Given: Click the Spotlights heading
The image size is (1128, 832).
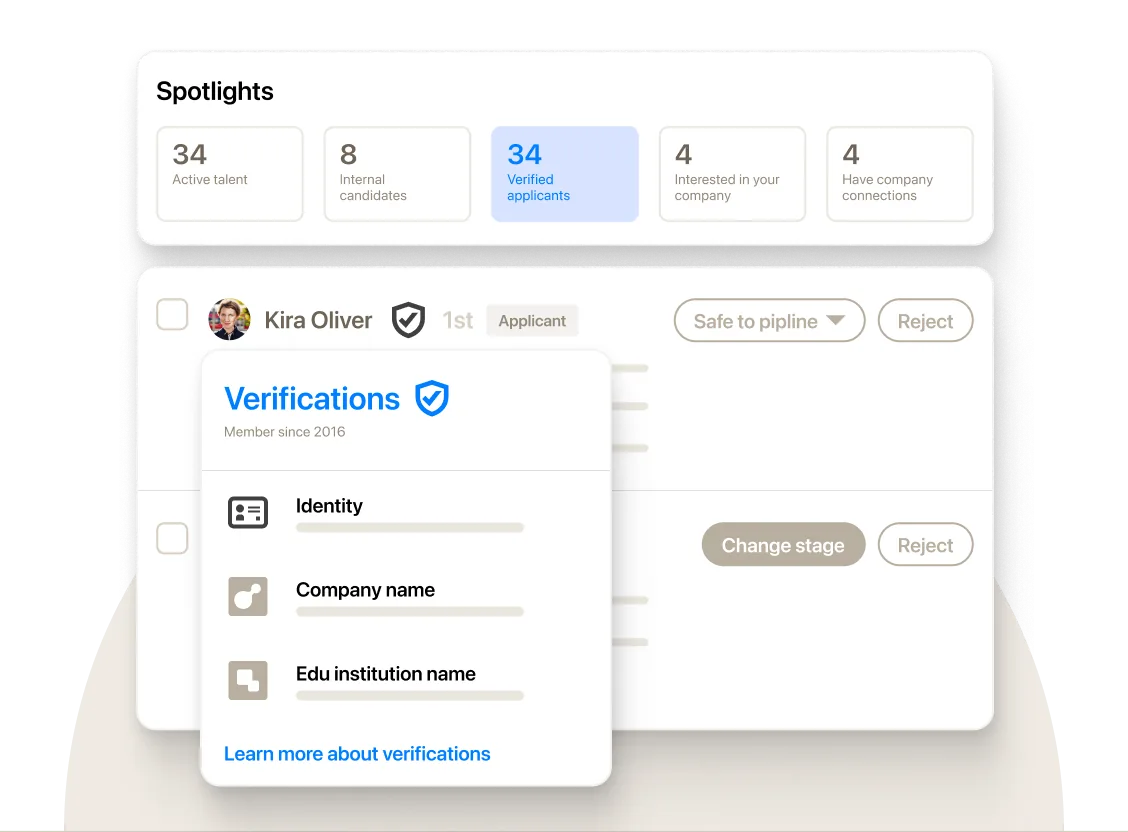Looking at the screenshot, I should (x=214, y=91).
